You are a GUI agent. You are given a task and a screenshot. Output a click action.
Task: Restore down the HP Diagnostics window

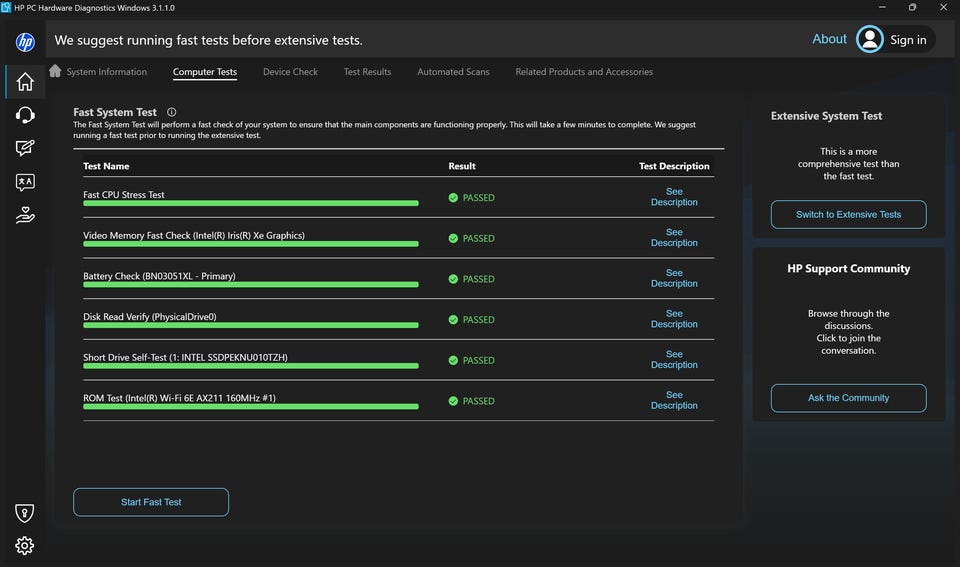912,7
